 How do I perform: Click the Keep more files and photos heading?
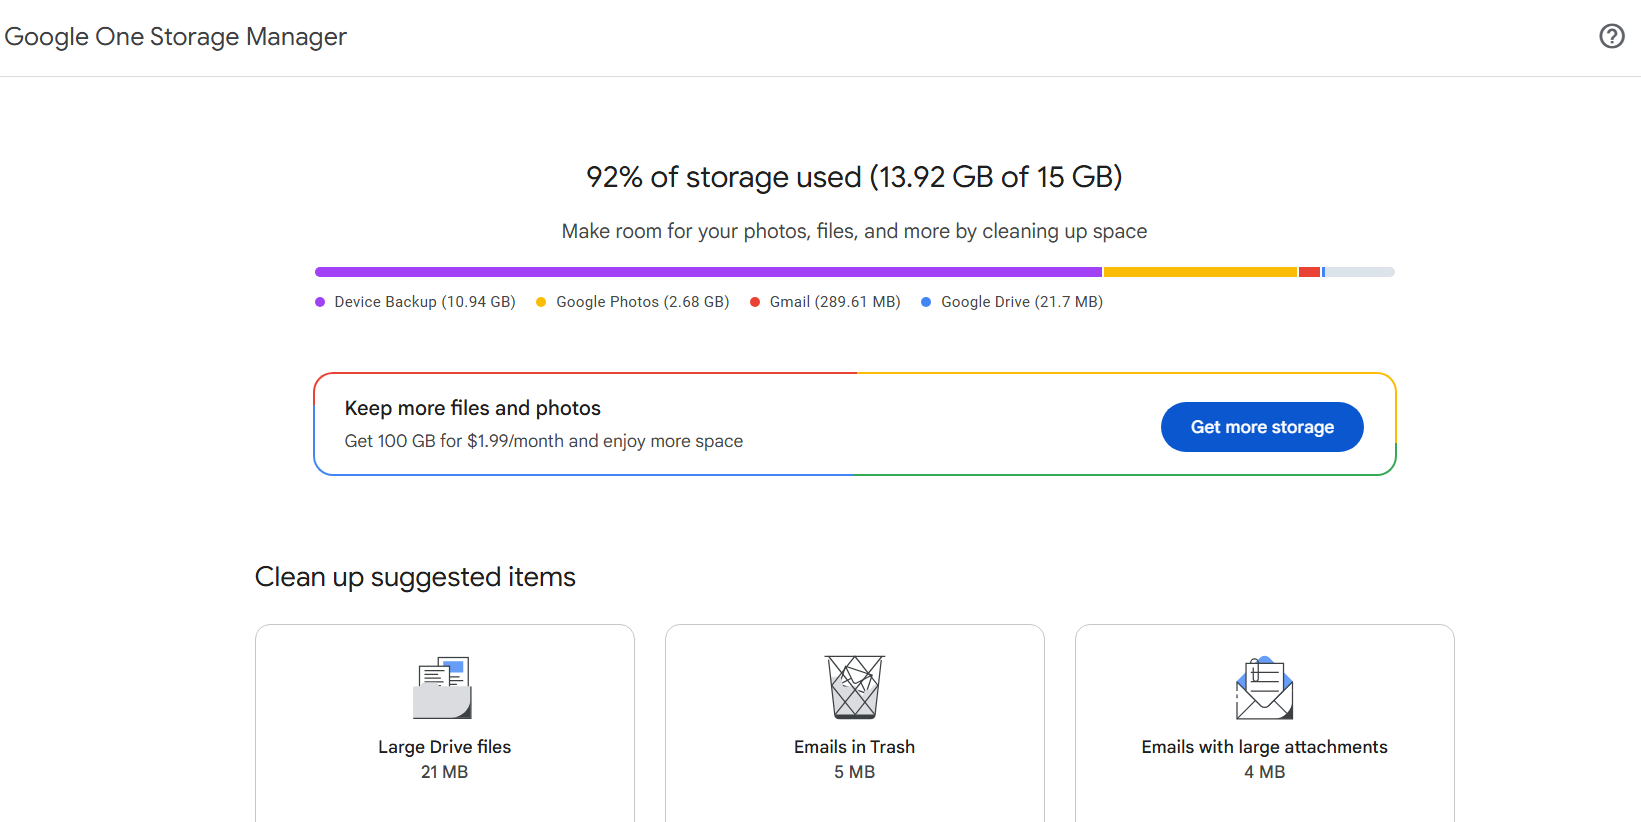[x=472, y=408]
